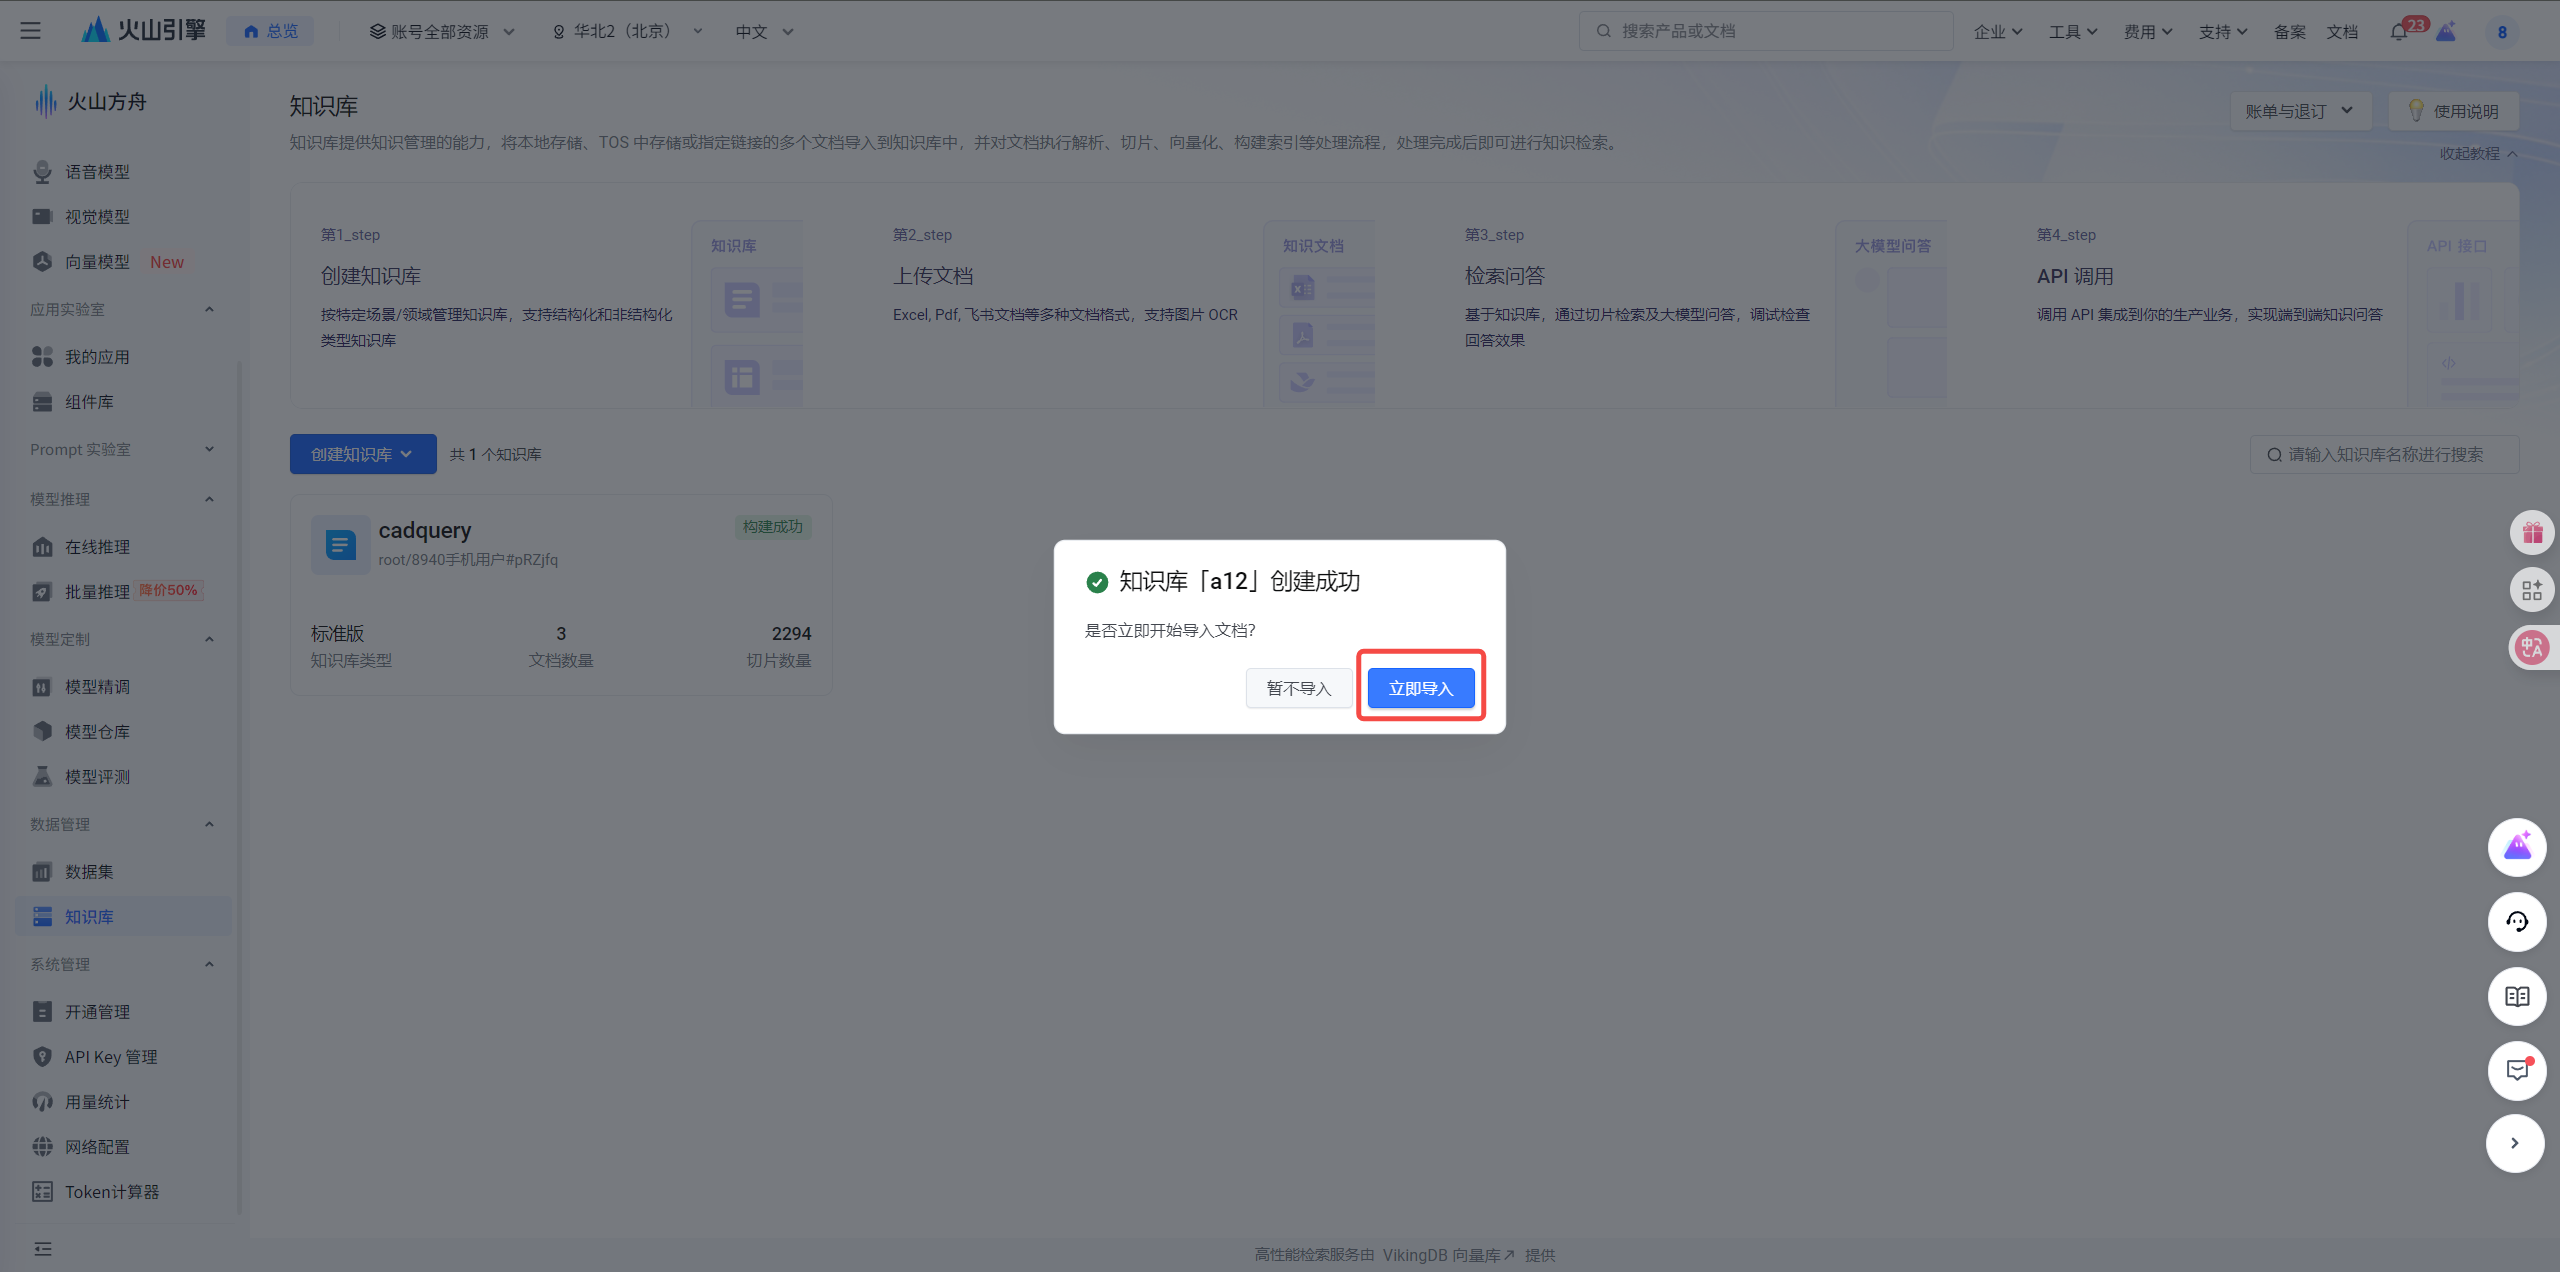Open the user avatar menu
Viewport: 2560px width, 1272px height.
tap(2502, 32)
